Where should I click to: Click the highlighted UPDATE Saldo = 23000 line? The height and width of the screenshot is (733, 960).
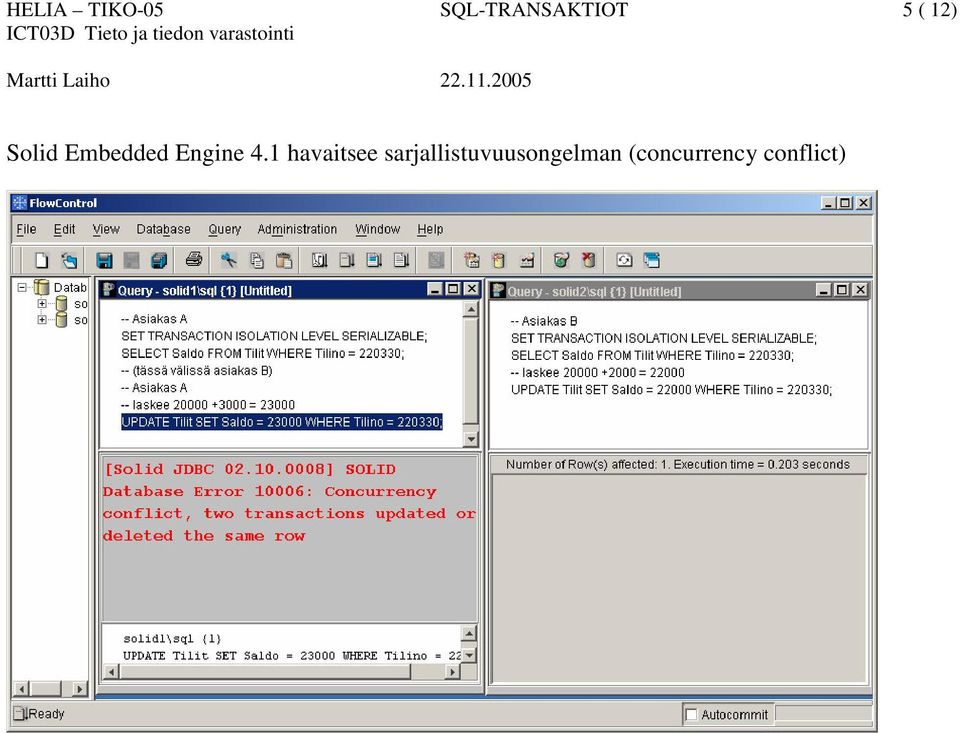282,422
